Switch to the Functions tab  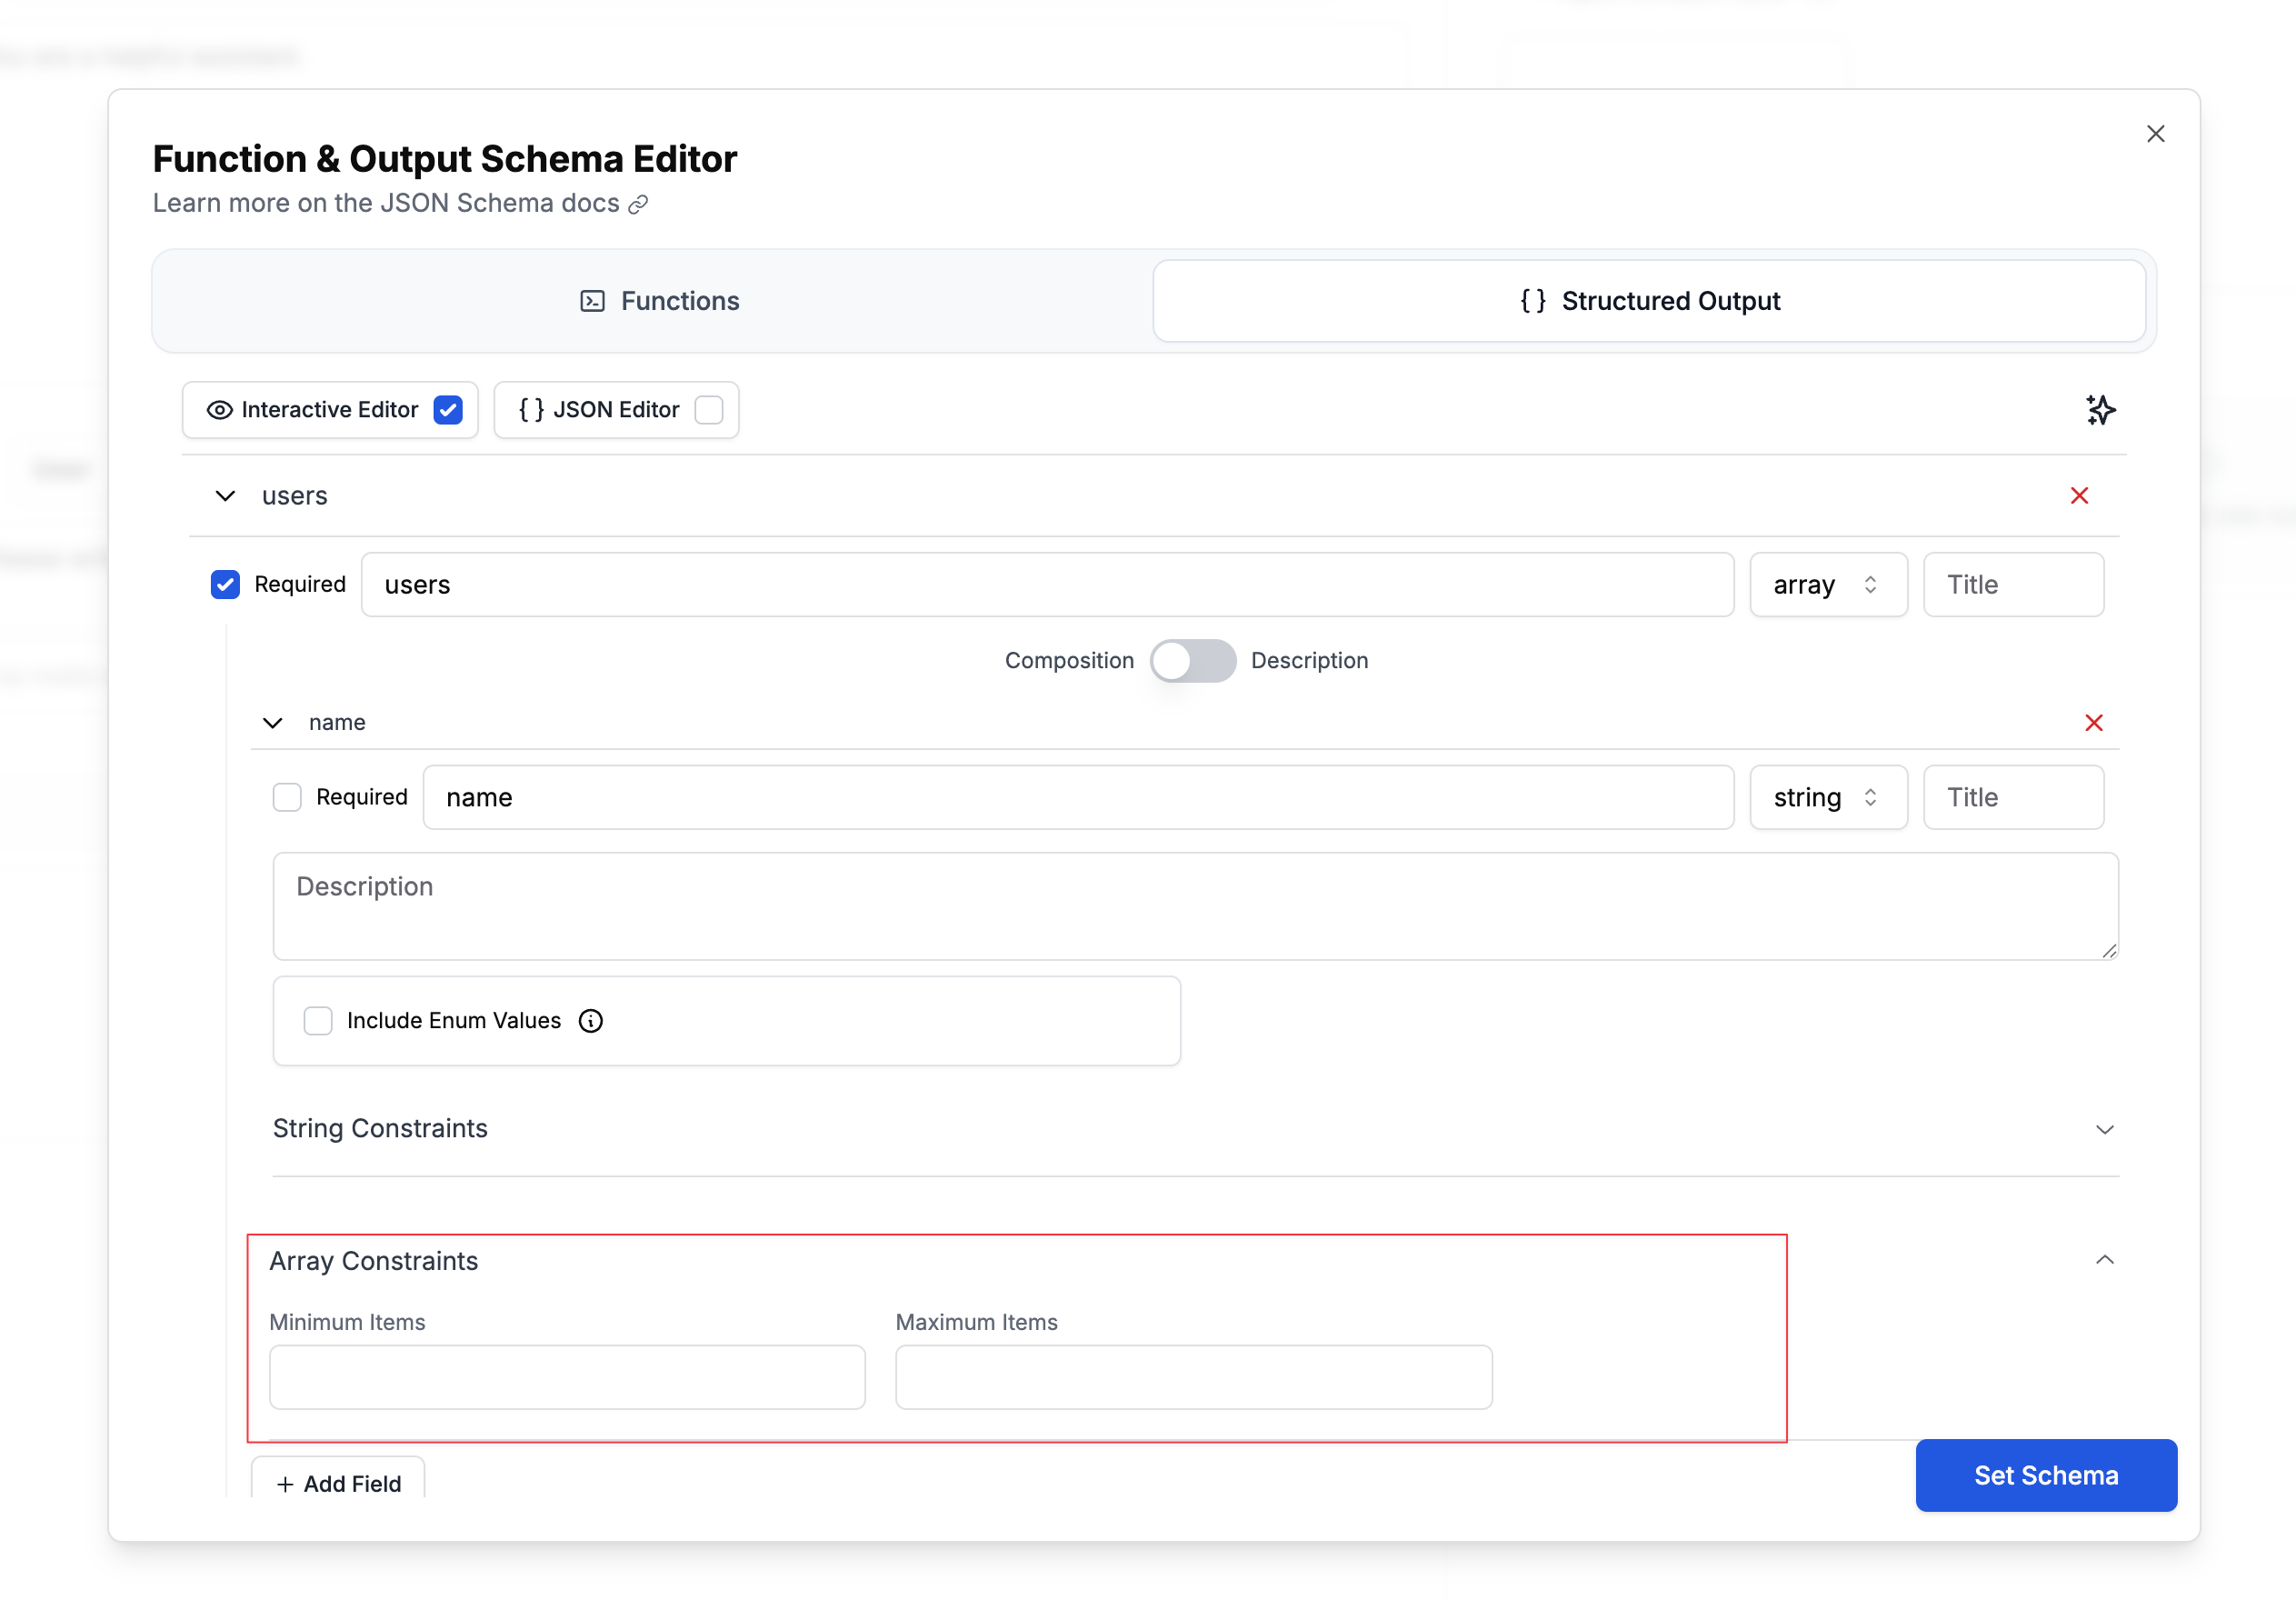659,300
